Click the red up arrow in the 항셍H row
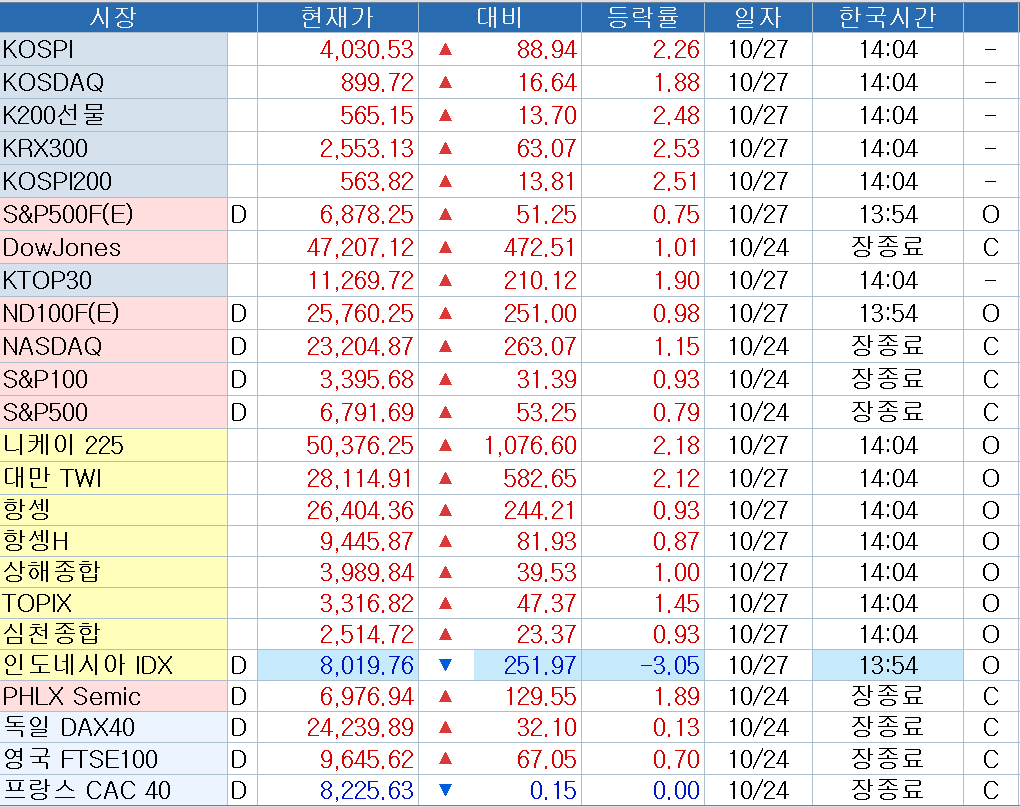 coord(446,541)
